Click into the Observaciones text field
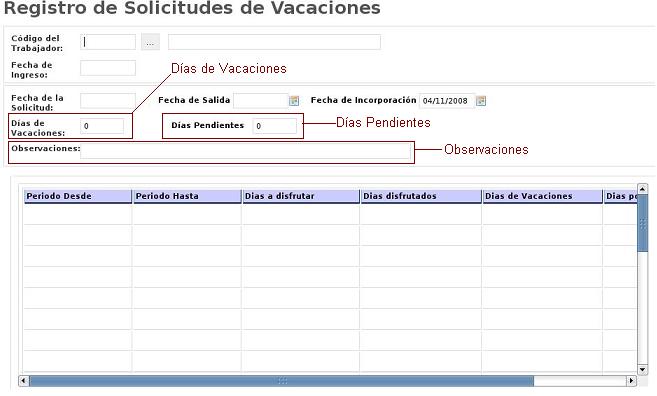 [x=246, y=151]
